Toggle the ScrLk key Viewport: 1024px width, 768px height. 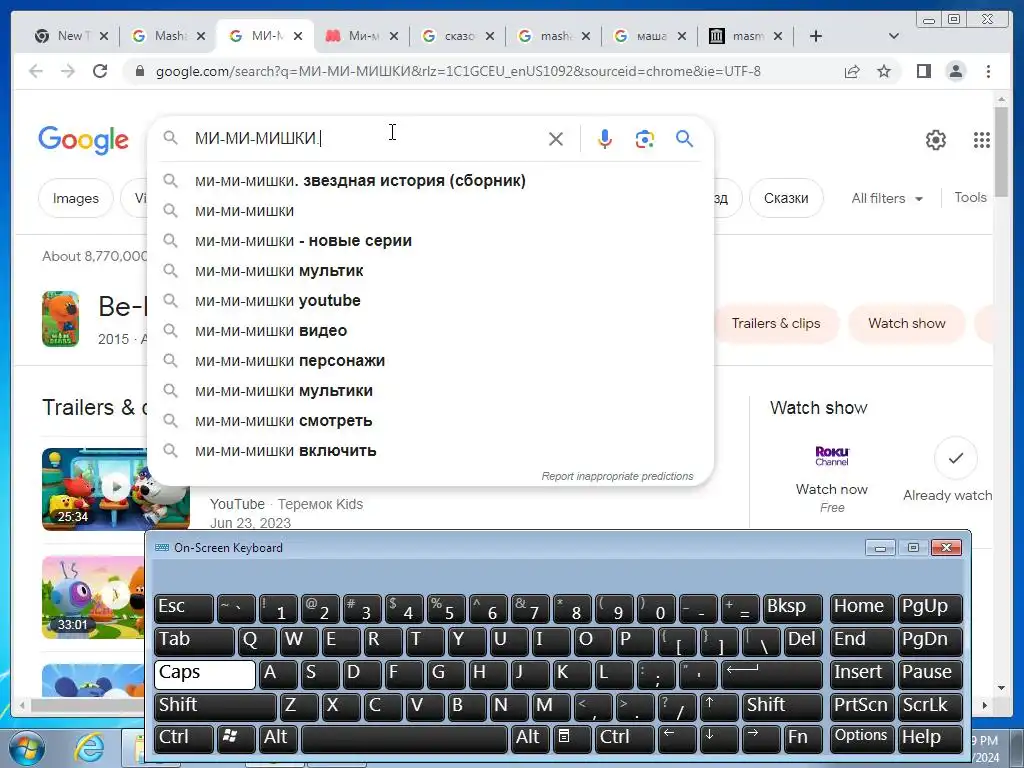click(x=930, y=706)
